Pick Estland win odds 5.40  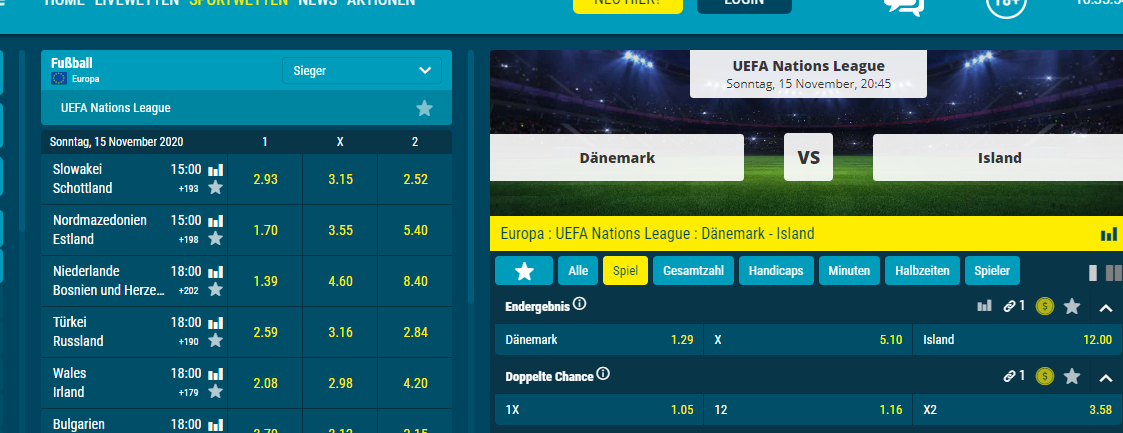[x=415, y=230]
